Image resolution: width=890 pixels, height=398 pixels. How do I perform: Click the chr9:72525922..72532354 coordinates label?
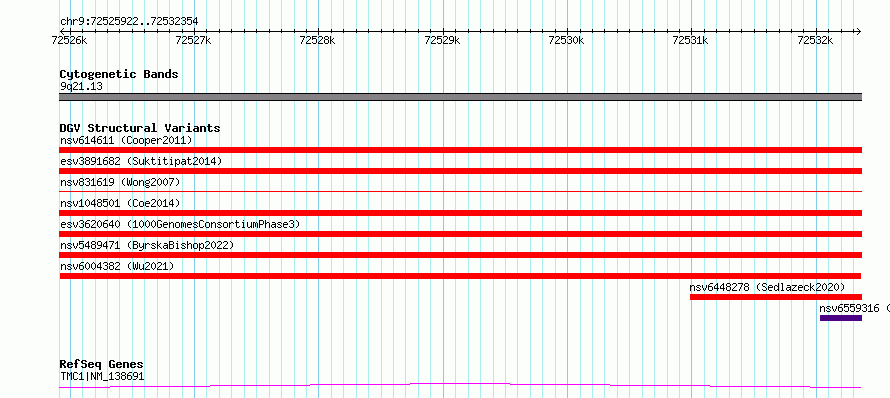[x=129, y=22]
